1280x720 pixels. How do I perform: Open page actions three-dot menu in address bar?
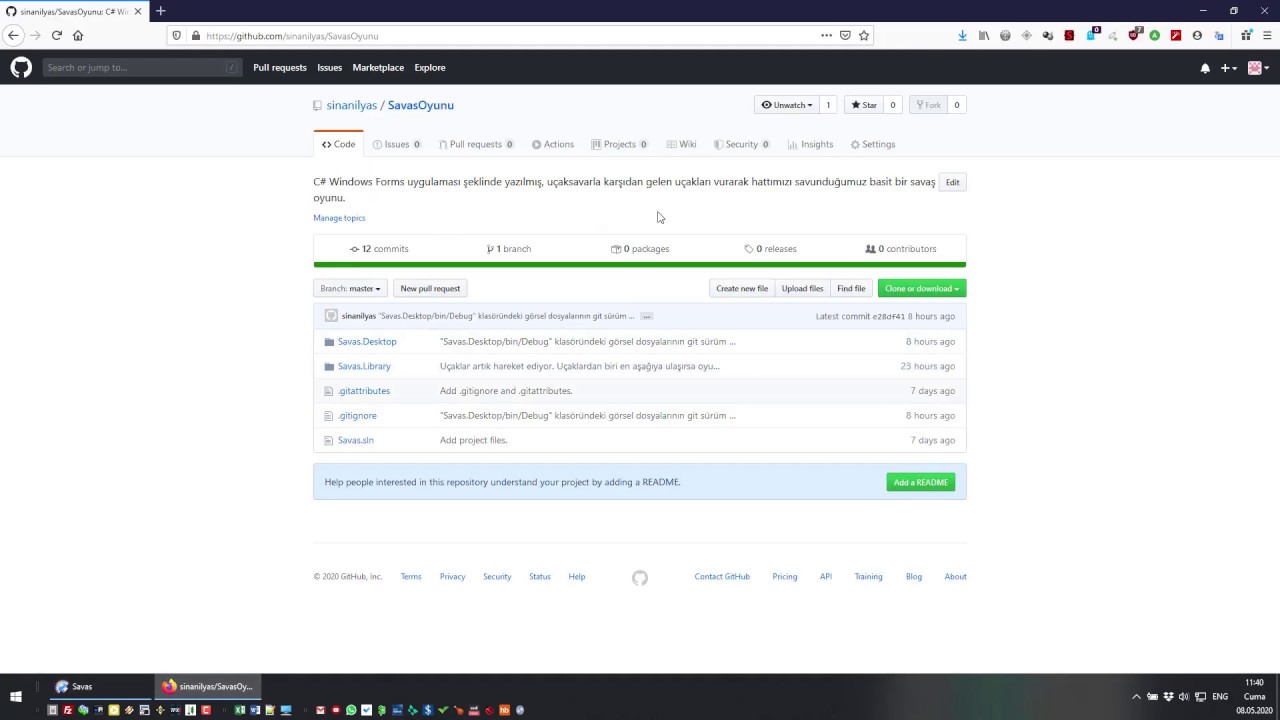click(x=826, y=35)
